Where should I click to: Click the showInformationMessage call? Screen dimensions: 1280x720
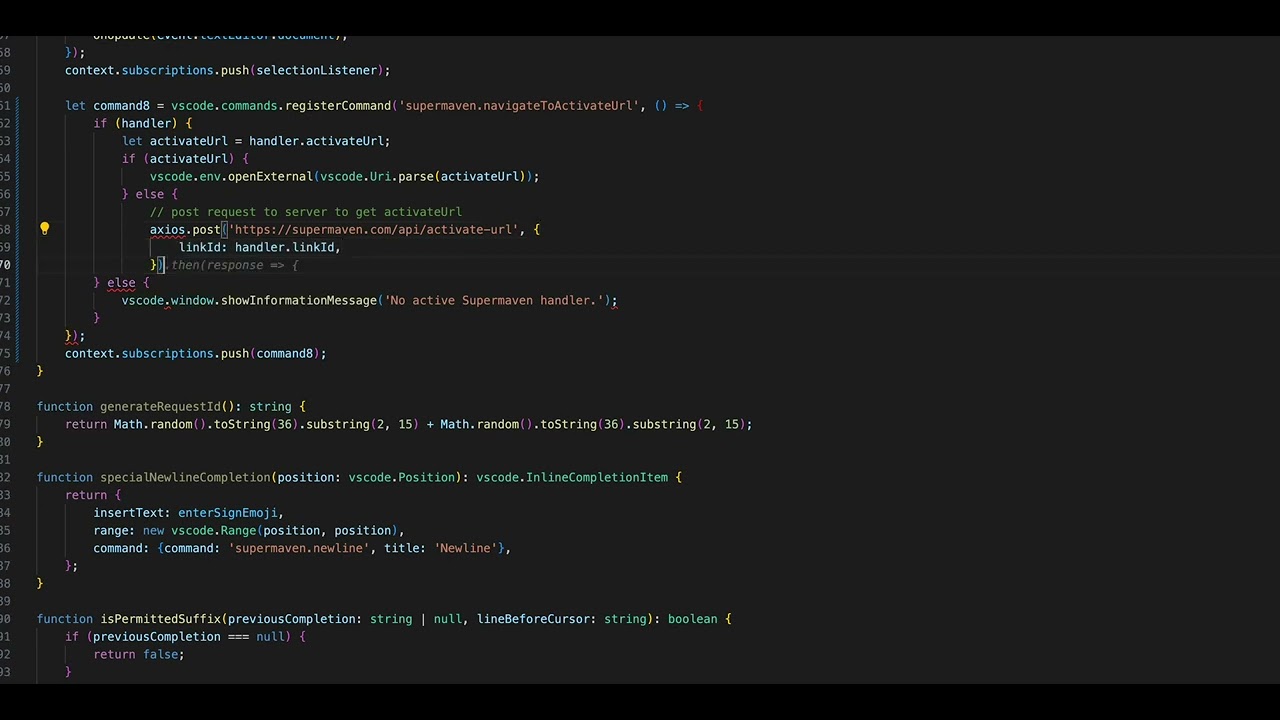(297, 300)
